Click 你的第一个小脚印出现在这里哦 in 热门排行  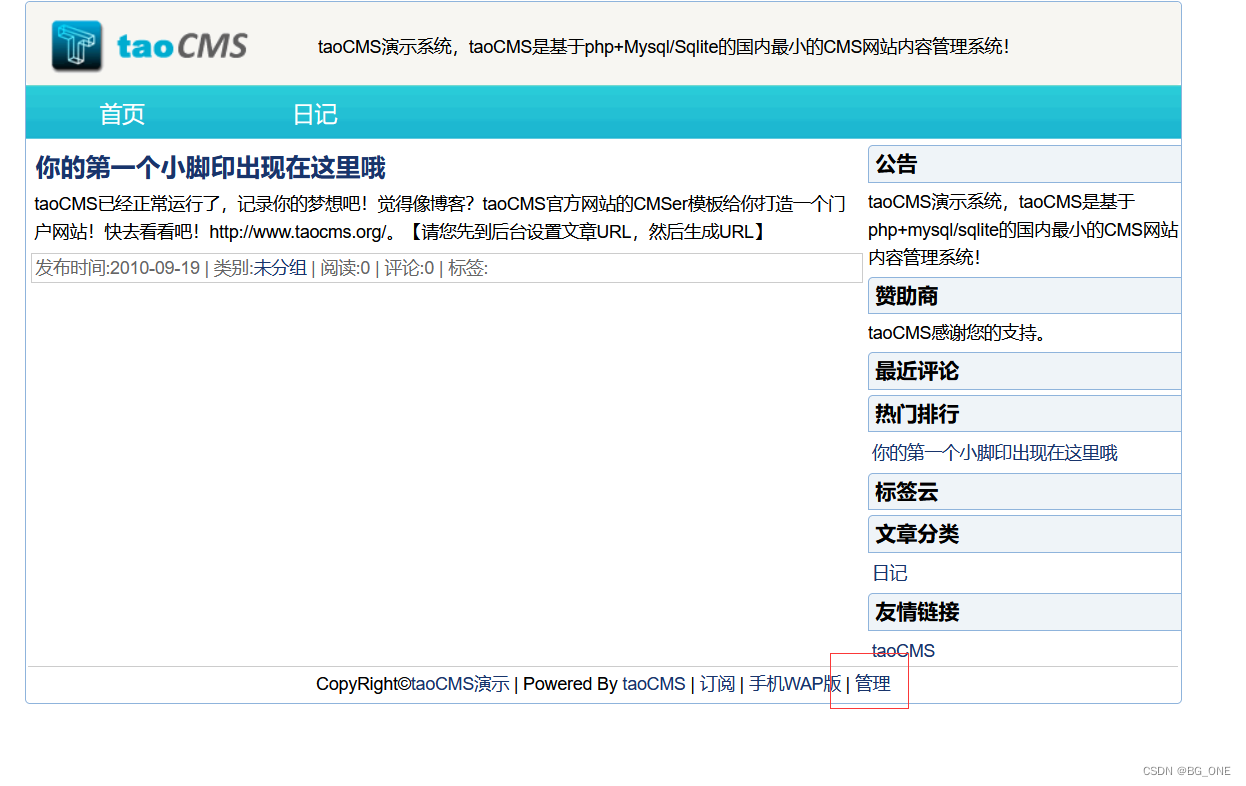(994, 453)
